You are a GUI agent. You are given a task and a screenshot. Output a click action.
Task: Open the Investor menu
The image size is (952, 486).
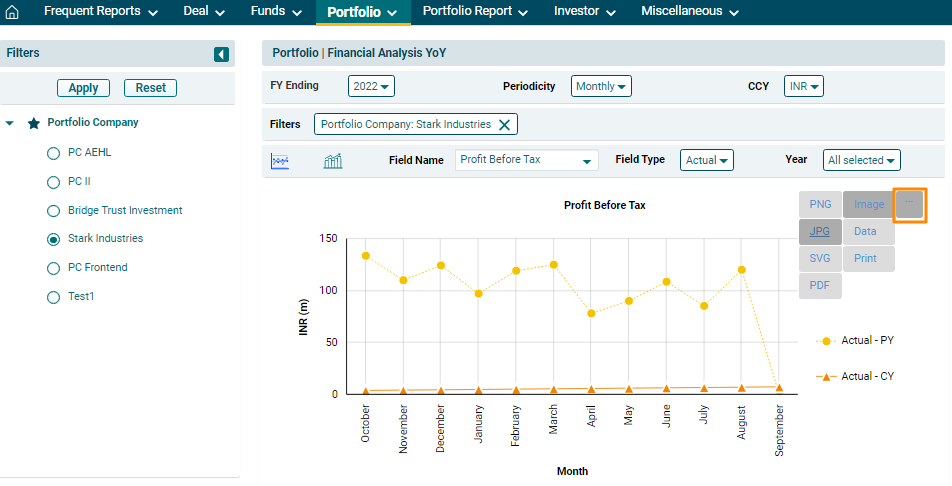pos(583,12)
